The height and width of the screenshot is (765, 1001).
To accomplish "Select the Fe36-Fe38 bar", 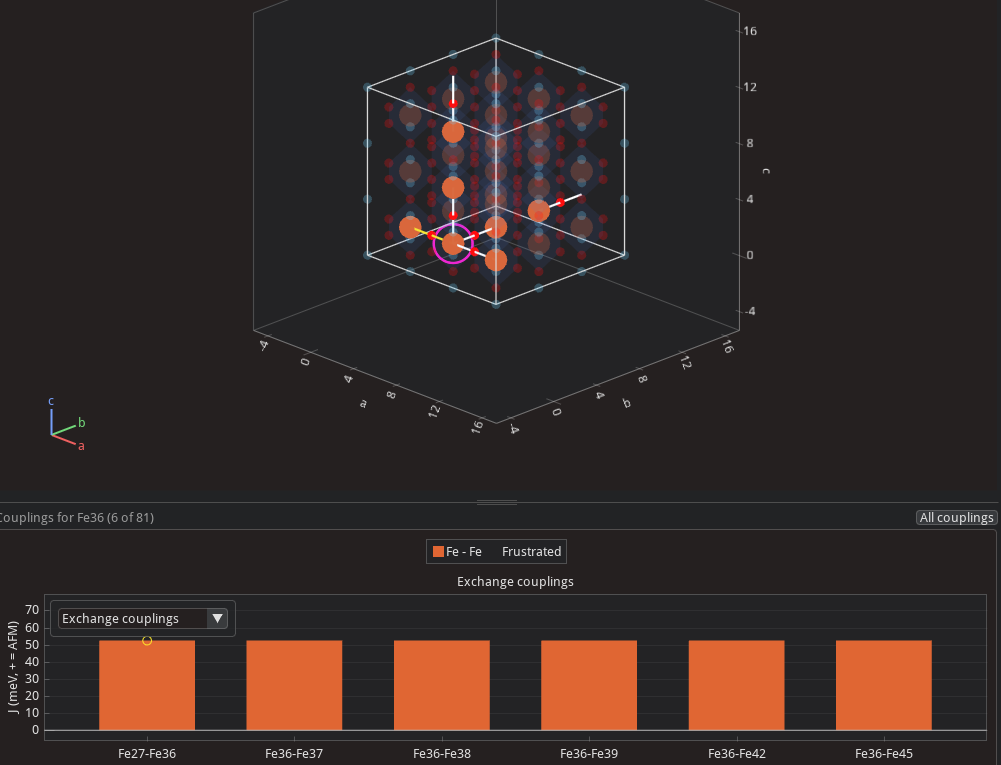I will [x=442, y=685].
